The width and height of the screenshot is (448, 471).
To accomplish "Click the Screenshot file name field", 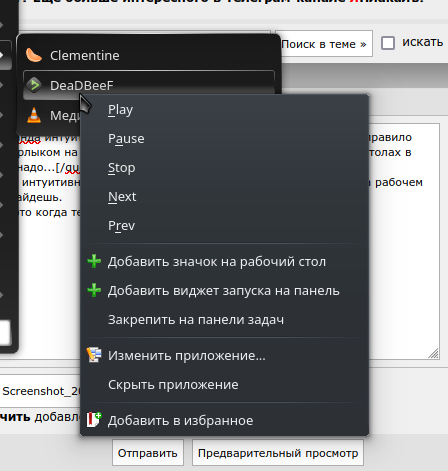I will (x=40, y=391).
